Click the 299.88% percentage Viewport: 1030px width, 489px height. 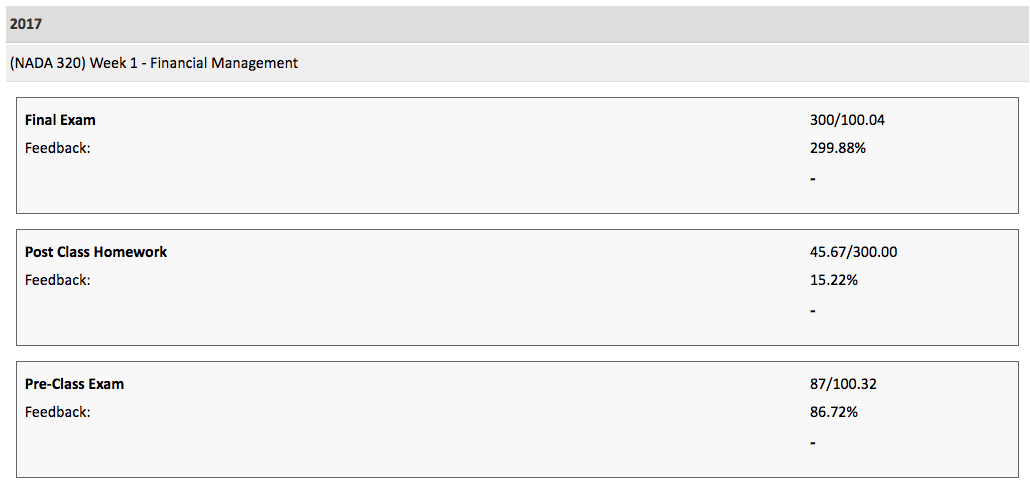click(x=837, y=148)
